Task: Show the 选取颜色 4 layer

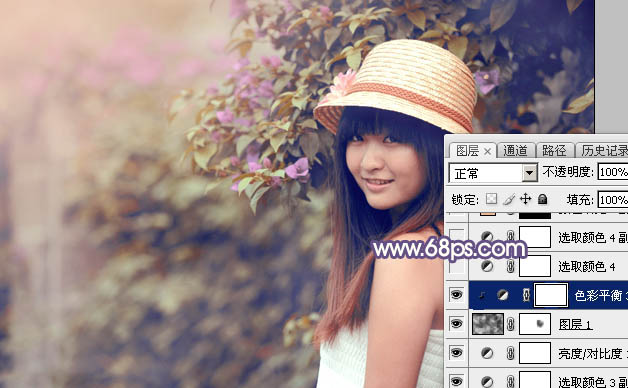Action: (x=457, y=266)
